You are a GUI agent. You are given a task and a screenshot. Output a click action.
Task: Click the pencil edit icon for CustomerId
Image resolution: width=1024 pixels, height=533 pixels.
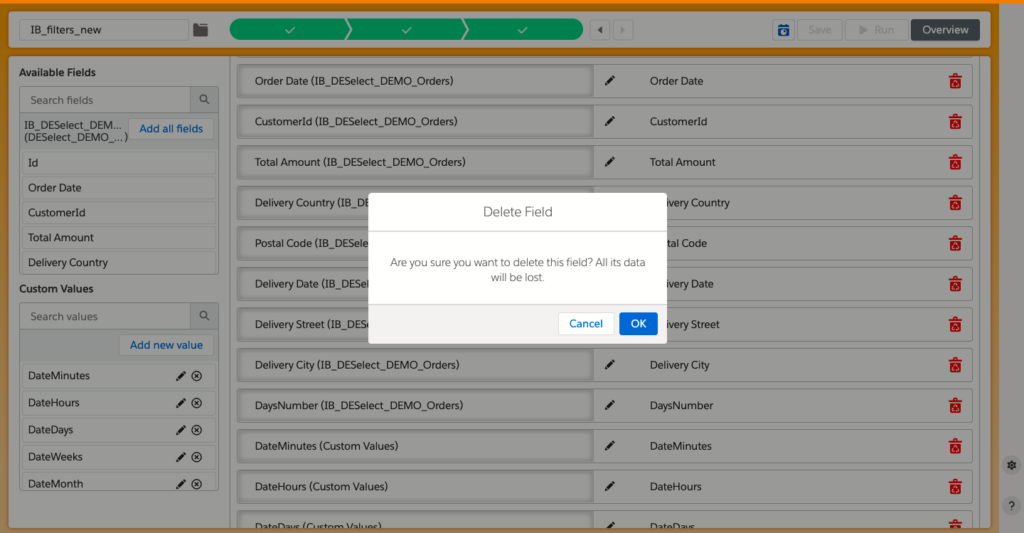click(611, 122)
